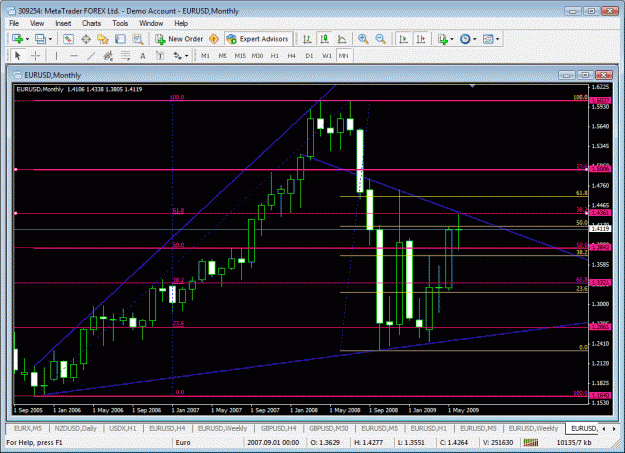Switch to the USDX,H1 chart tab

coord(123,429)
